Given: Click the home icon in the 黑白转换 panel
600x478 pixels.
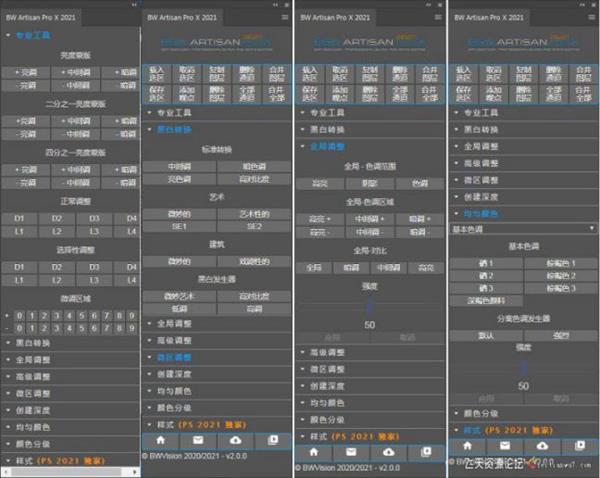Looking at the screenshot, I should point(161,440).
